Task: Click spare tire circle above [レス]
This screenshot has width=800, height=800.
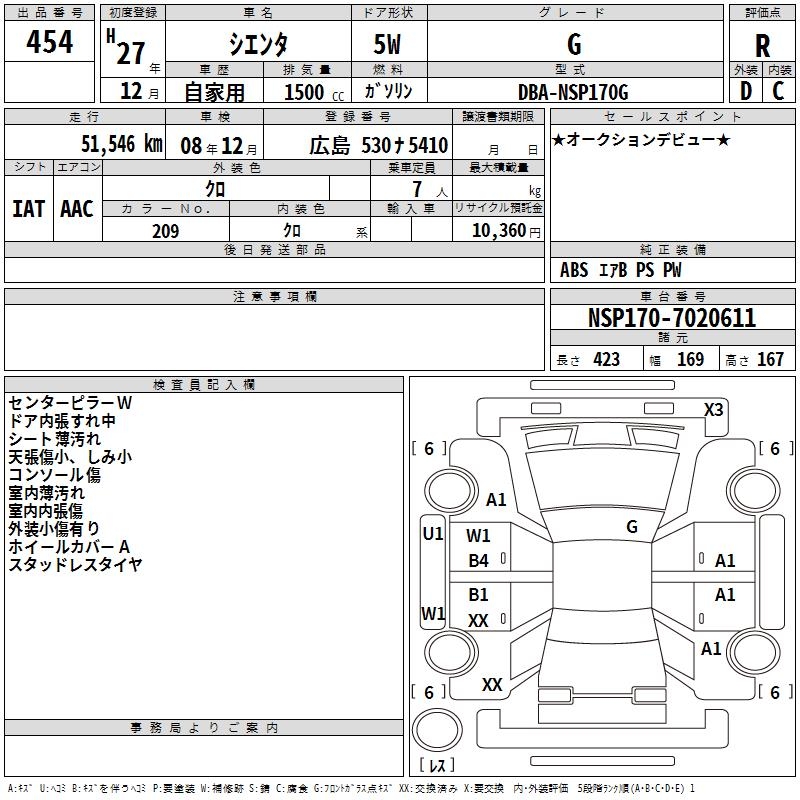Action: pyautogui.click(x=437, y=729)
